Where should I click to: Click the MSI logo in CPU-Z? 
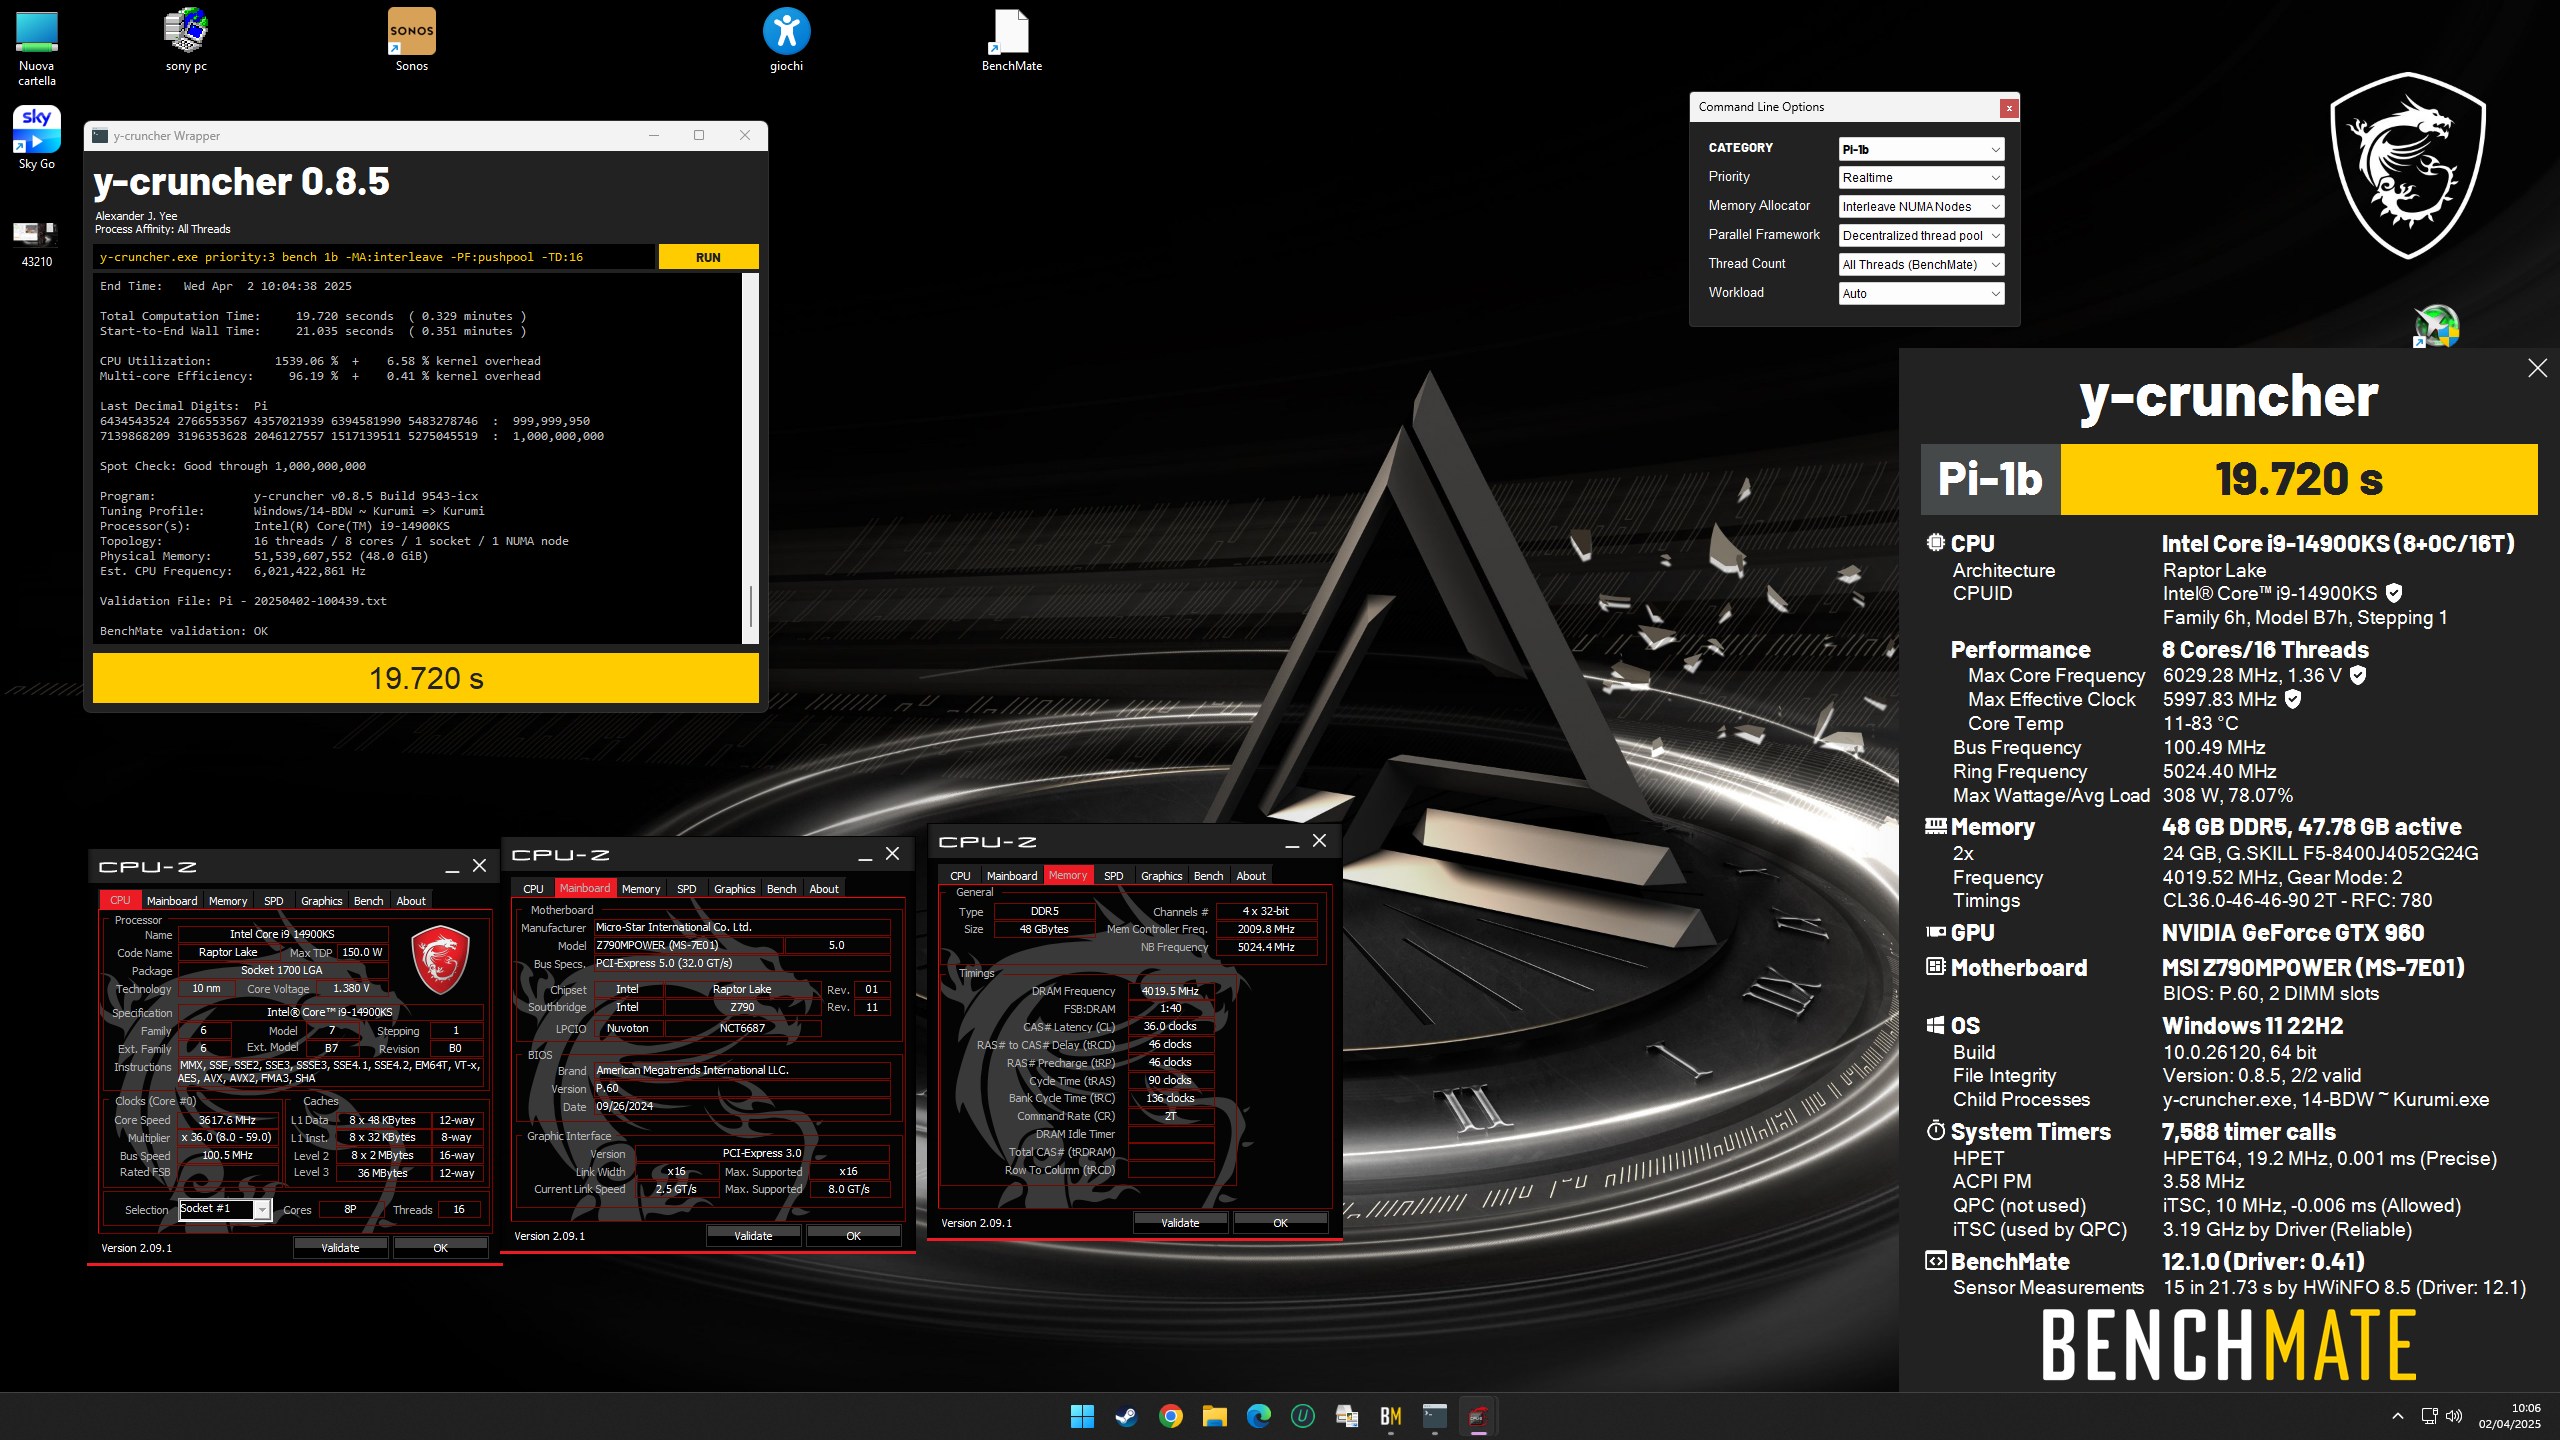click(x=440, y=959)
